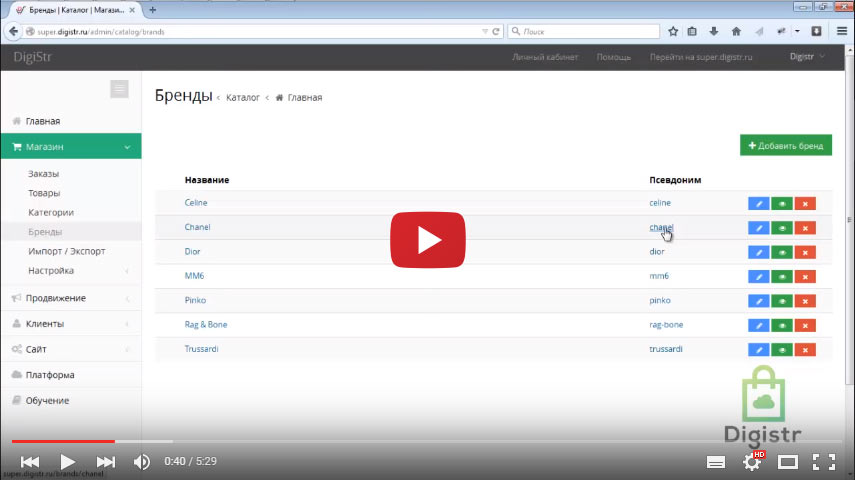Edit the Trussardi brand with pencil icon
Screen dimensions: 855x480
[x=758, y=350]
